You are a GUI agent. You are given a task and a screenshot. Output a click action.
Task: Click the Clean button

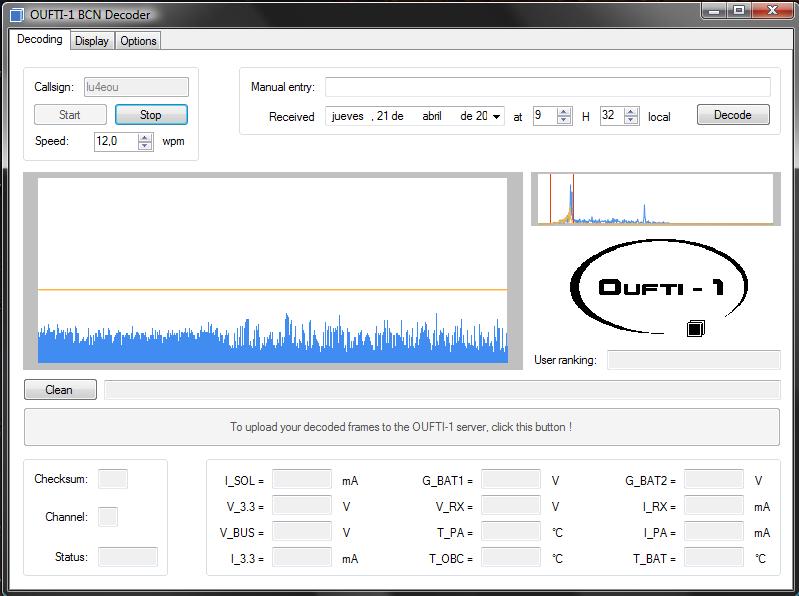60,390
